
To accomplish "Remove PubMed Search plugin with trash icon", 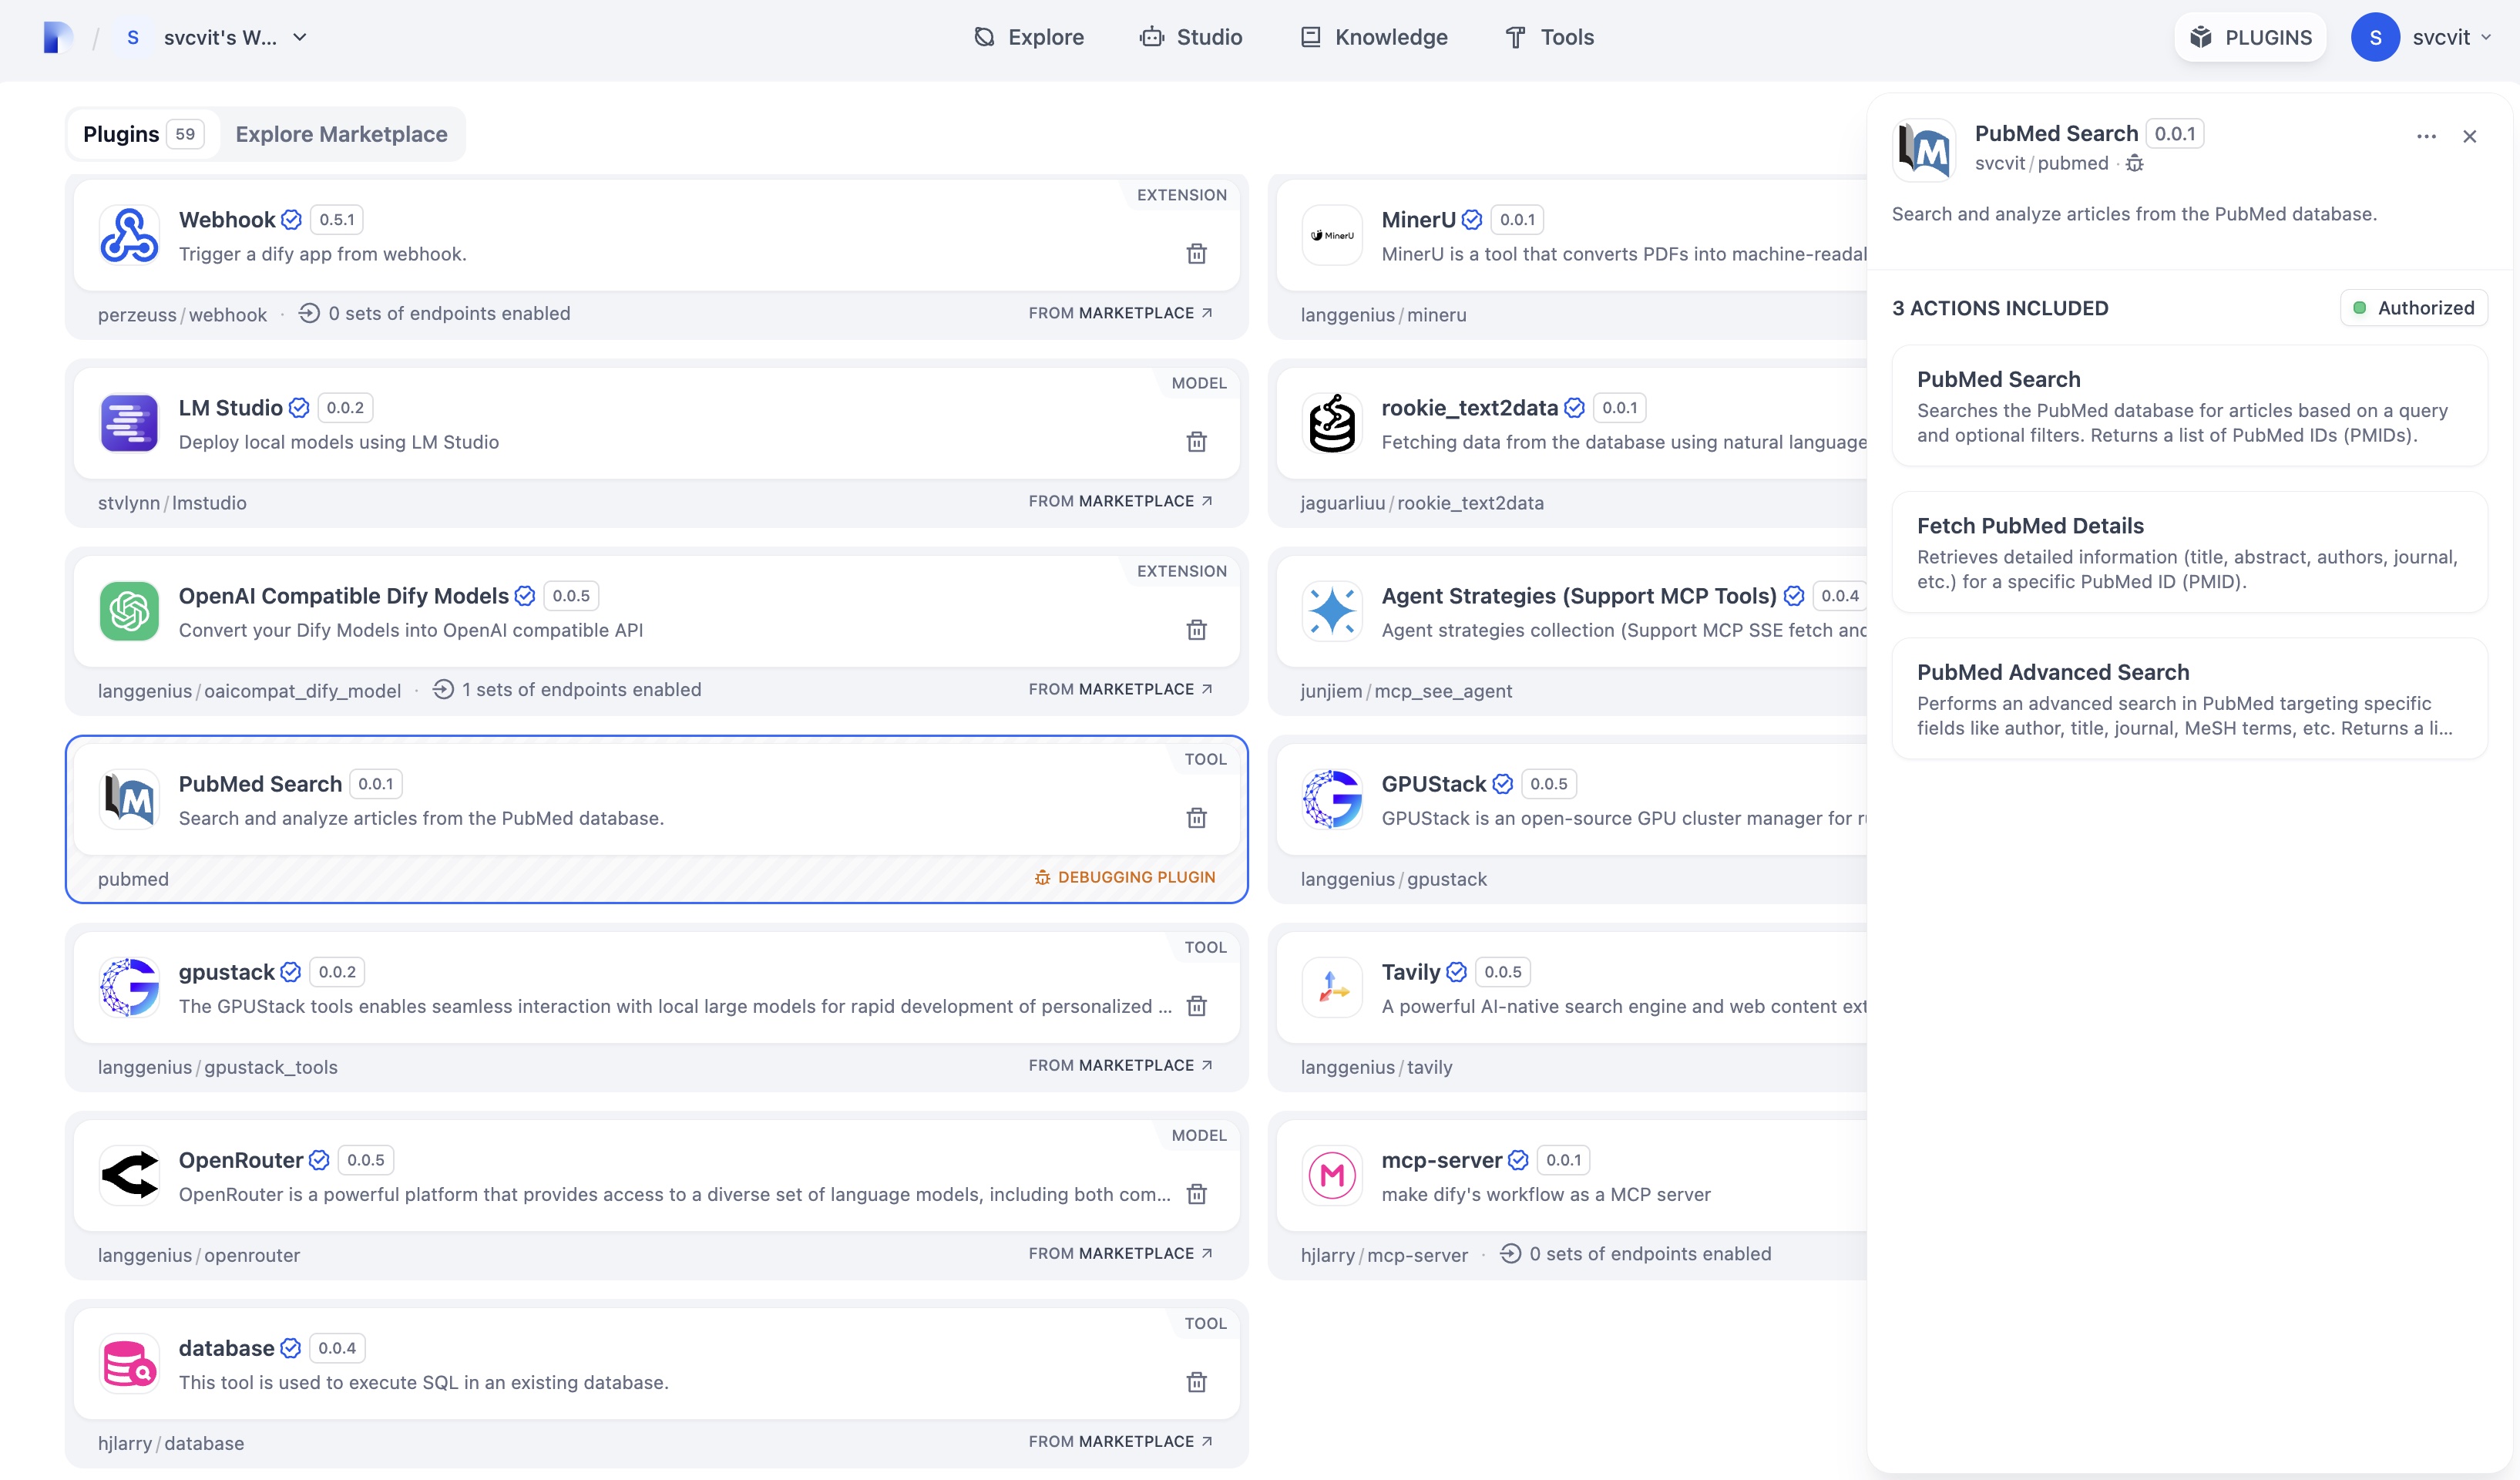I will pos(1196,818).
